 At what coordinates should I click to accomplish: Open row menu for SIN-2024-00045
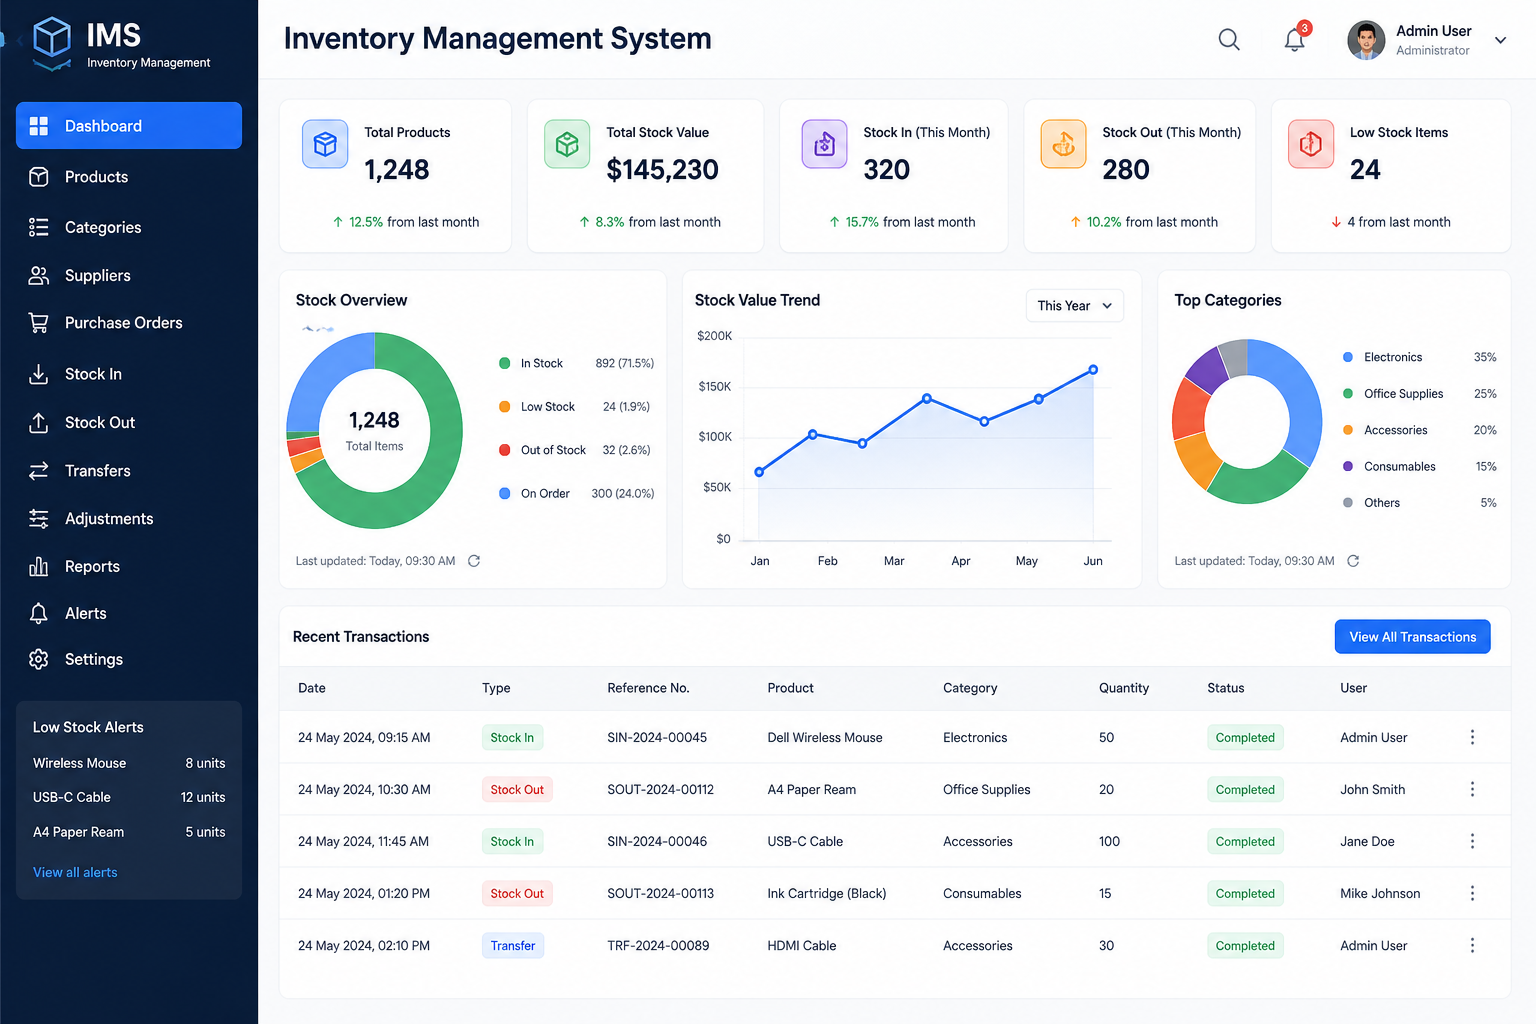coord(1472,737)
